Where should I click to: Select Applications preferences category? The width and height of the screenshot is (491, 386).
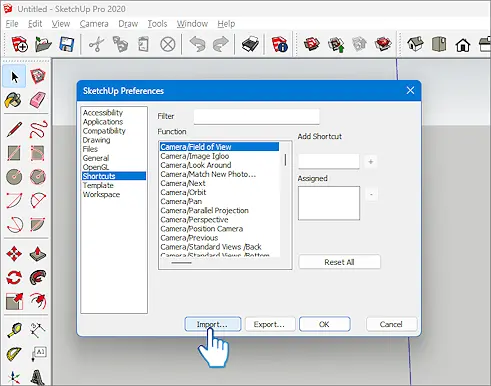click(103, 122)
